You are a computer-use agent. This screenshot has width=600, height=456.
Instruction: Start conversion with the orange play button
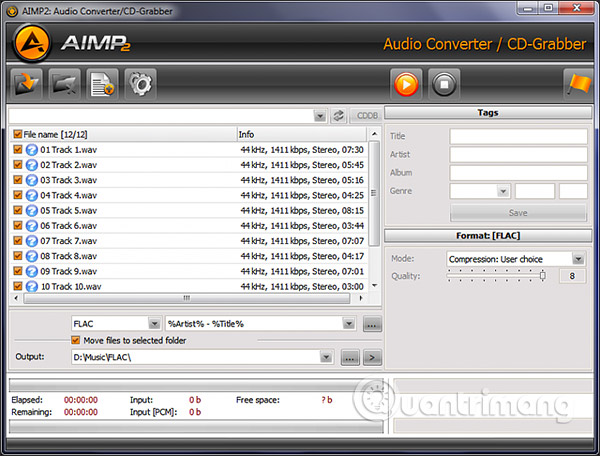pos(406,84)
